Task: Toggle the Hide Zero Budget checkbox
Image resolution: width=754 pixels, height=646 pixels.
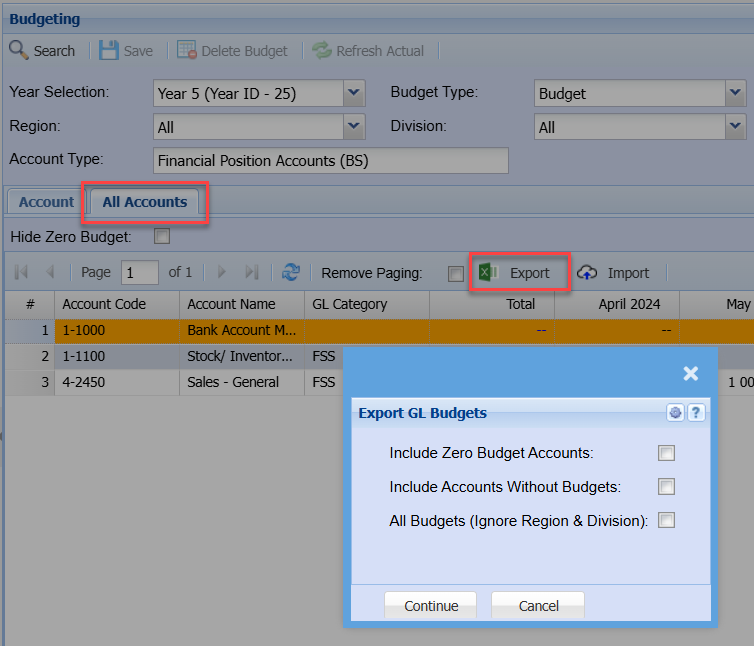Action: (162, 237)
